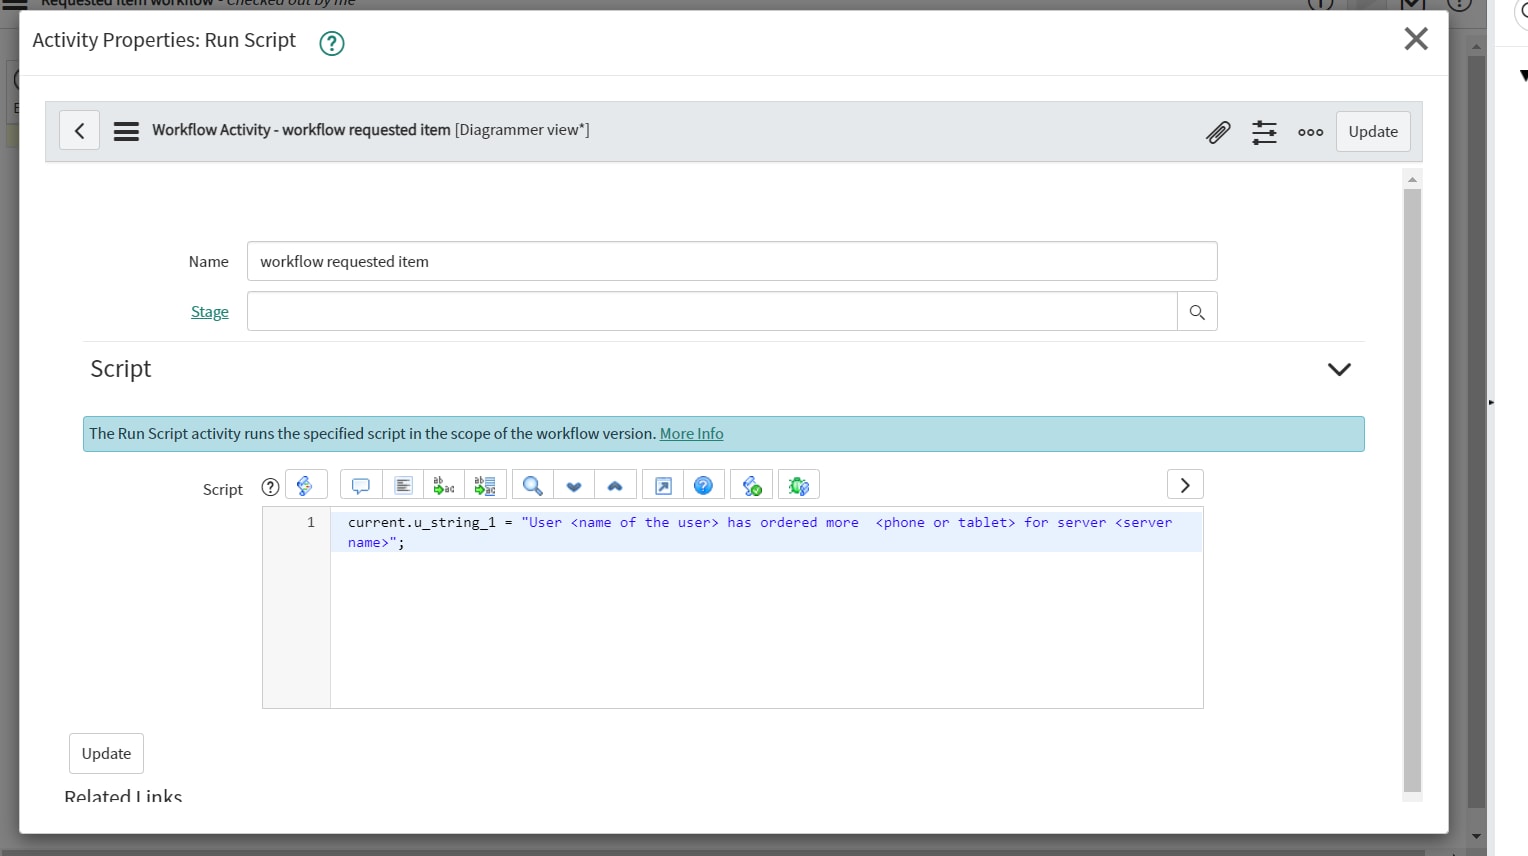1528x856 pixels.
Task: Open the Replace tool in the script editor
Action: point(444,484)
